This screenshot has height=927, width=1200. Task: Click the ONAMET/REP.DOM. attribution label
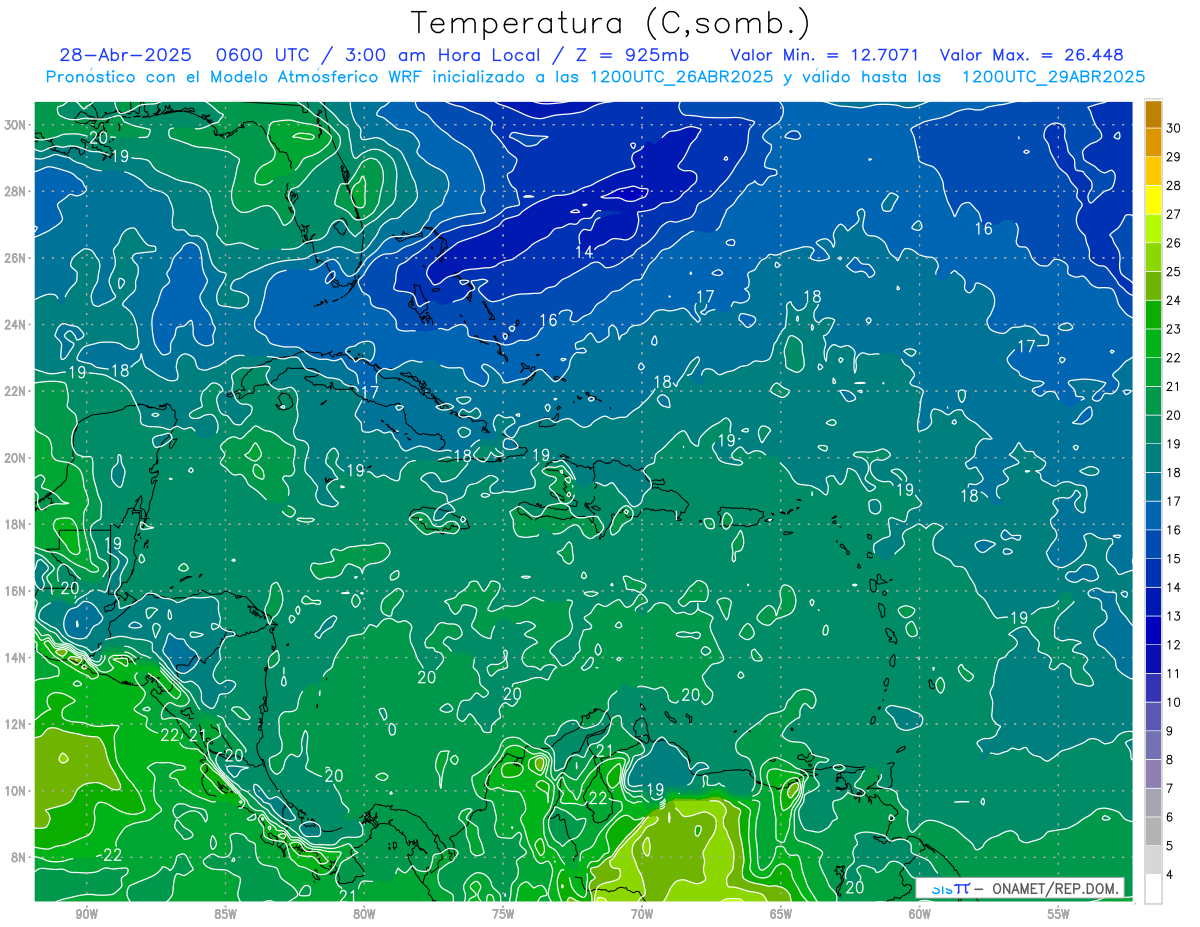(1055, 888)
